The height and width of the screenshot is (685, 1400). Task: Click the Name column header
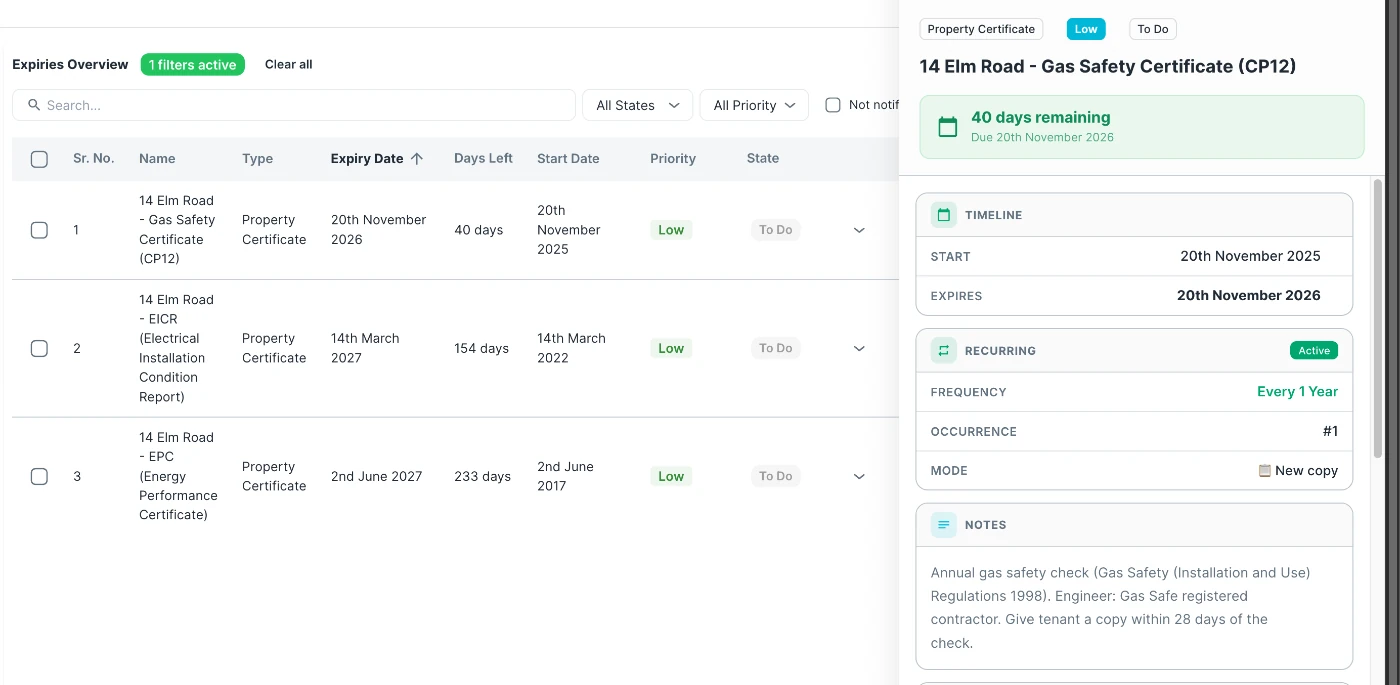click(x=157, y=159)
